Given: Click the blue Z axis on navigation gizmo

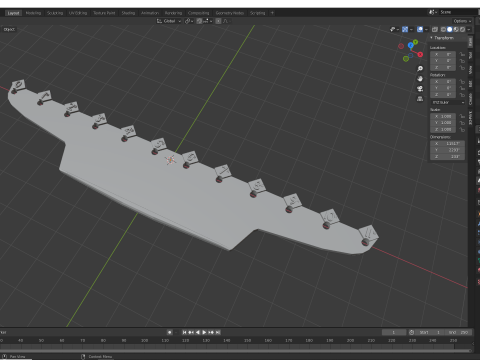Looking at the screenshot, I should (411, 45).
